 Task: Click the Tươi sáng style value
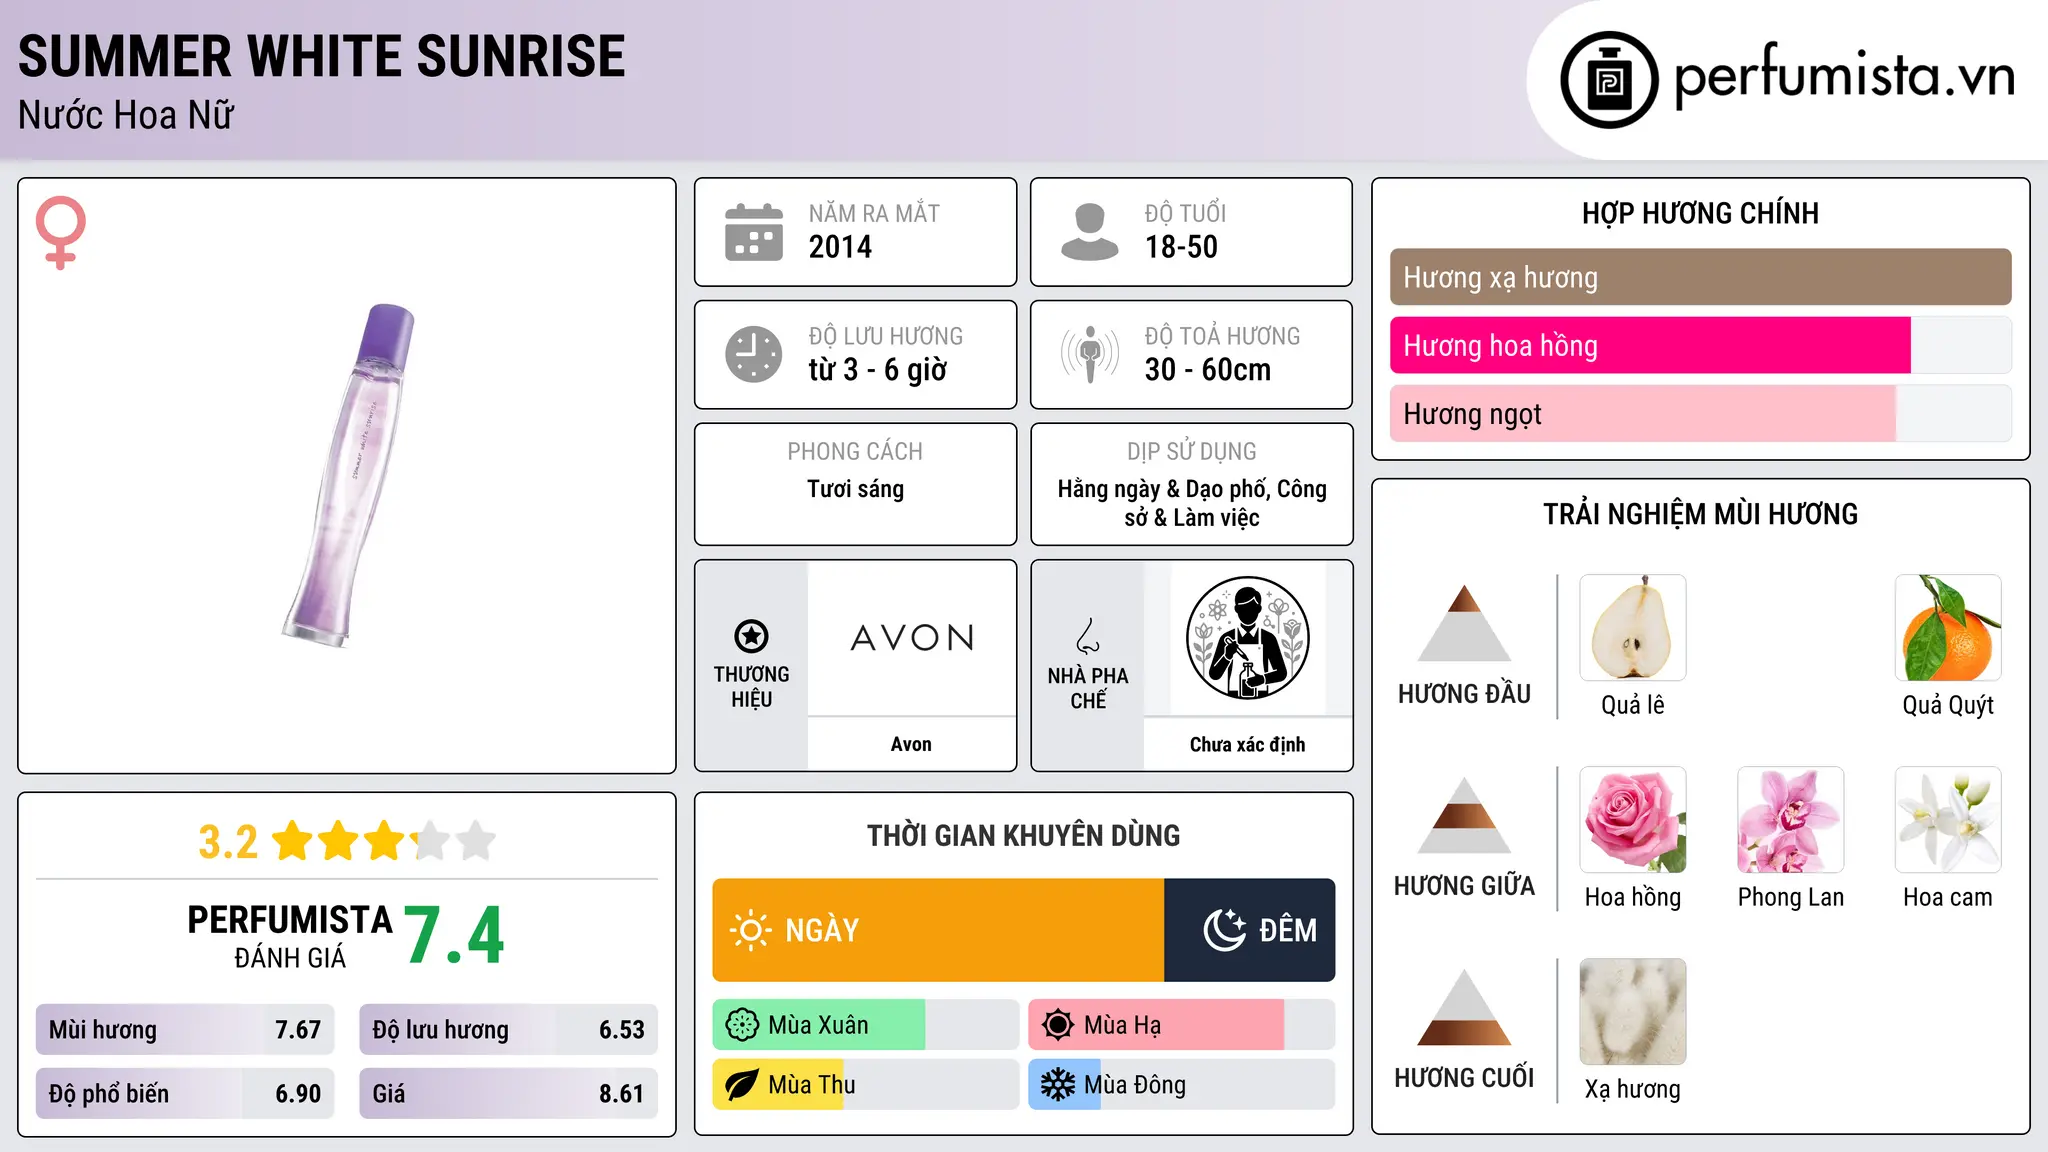tap(855, 489)
